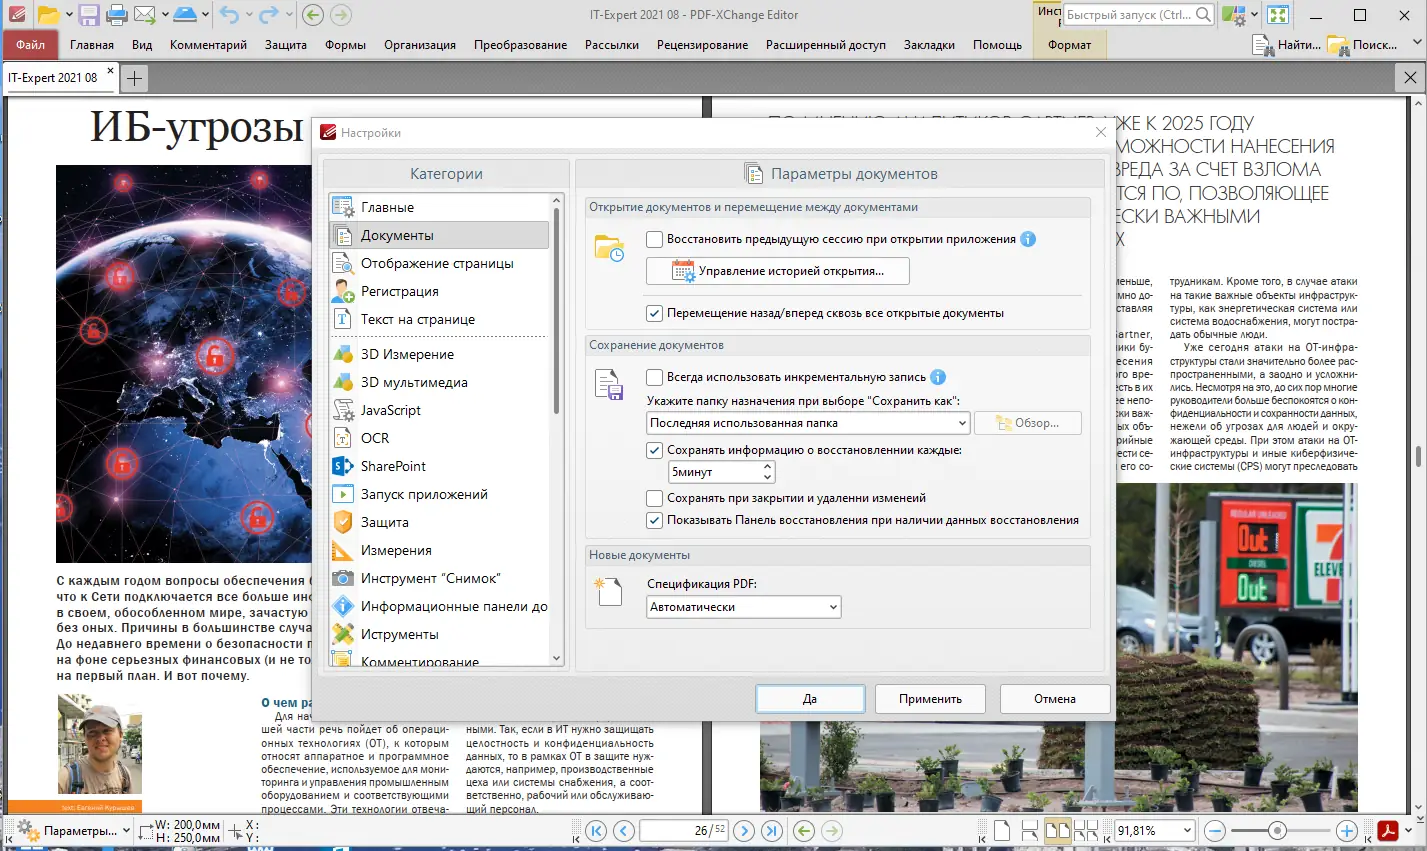Image resolution: width=1427 pixels, height=851 pixels.
Task: Enable restore previous session checkbox
Action: tap(654, 239)
